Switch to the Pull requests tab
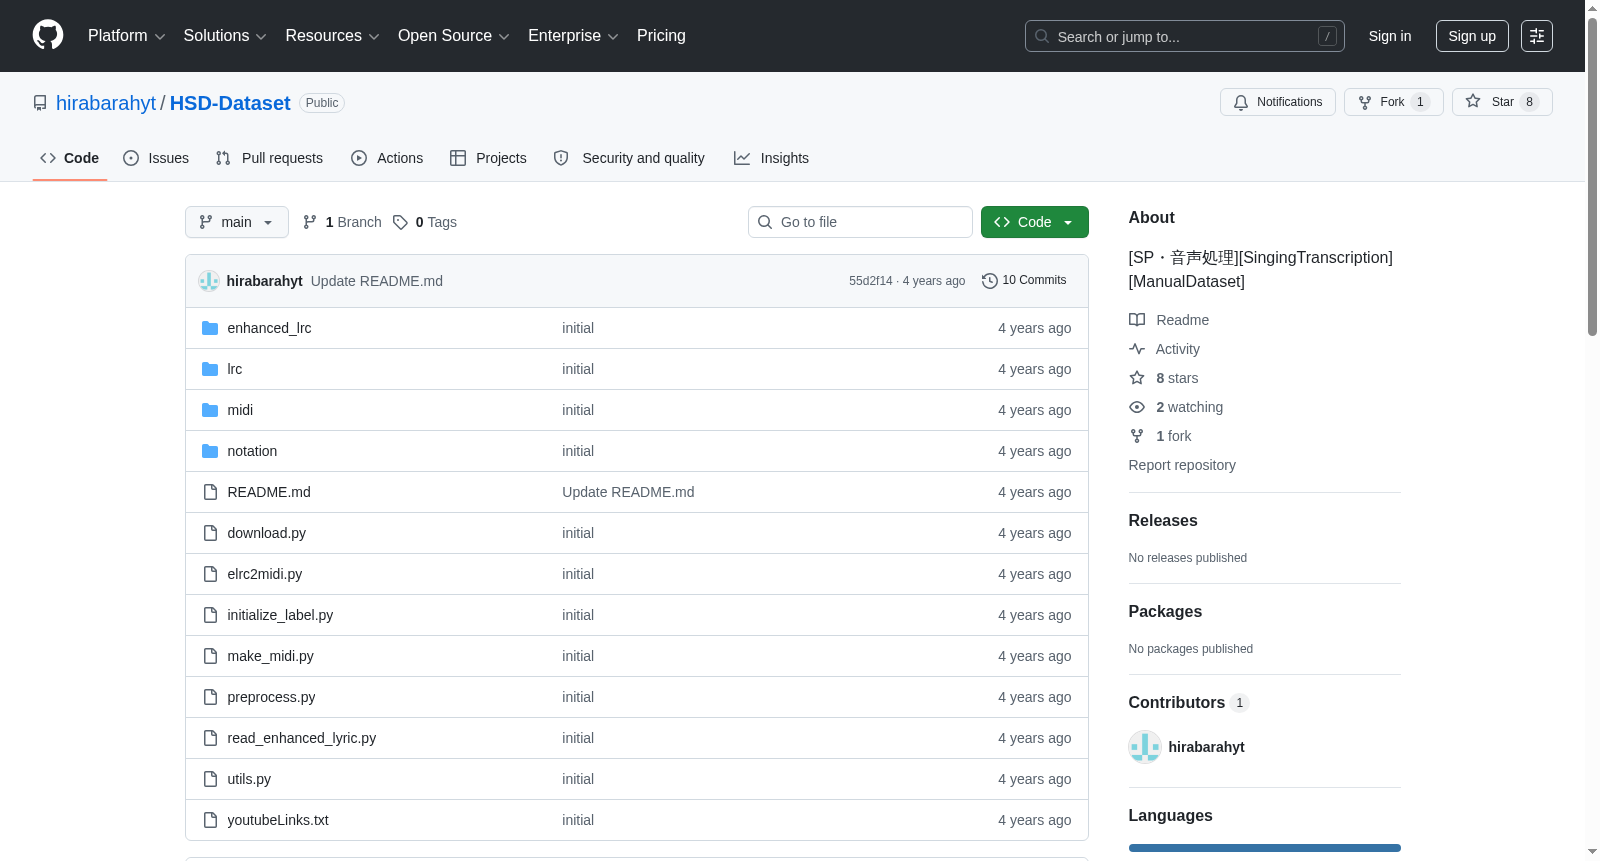The height and width of the screenshot is (861, 1600). 269,158
